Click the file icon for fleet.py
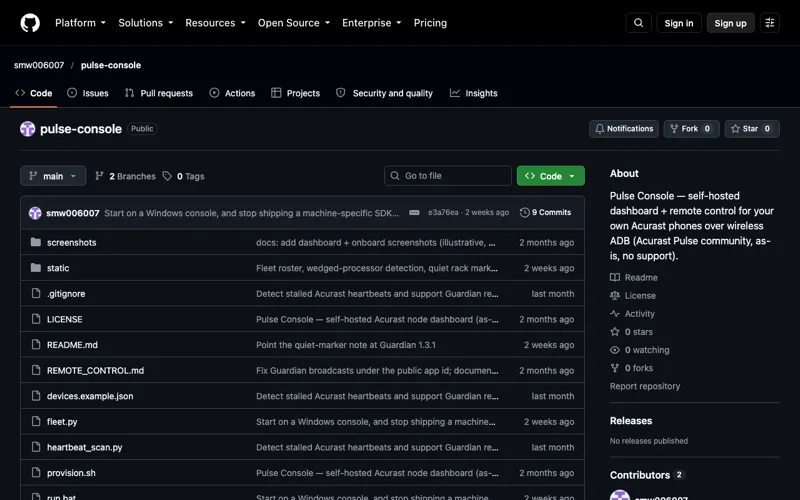 (36, 421)
